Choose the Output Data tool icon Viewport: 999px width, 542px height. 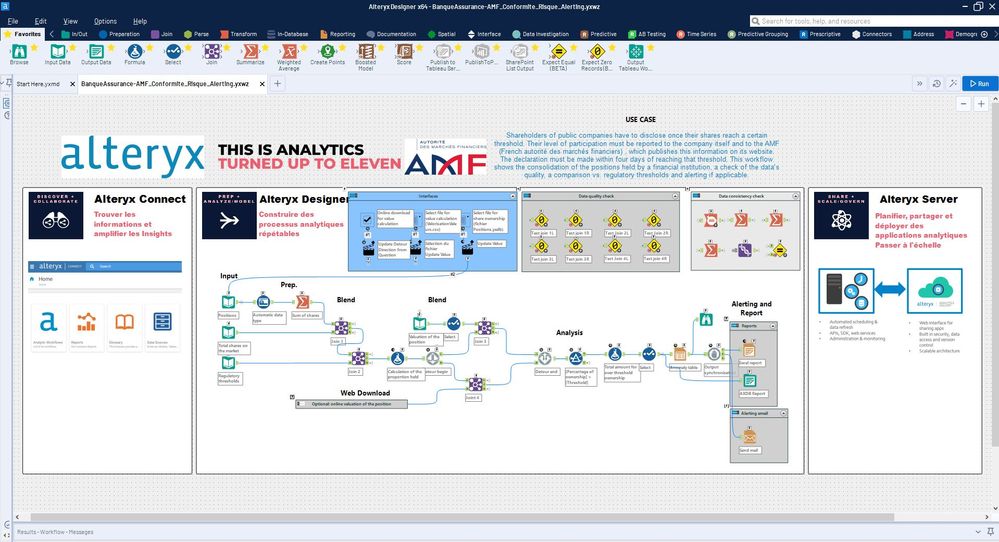(96, 52)
